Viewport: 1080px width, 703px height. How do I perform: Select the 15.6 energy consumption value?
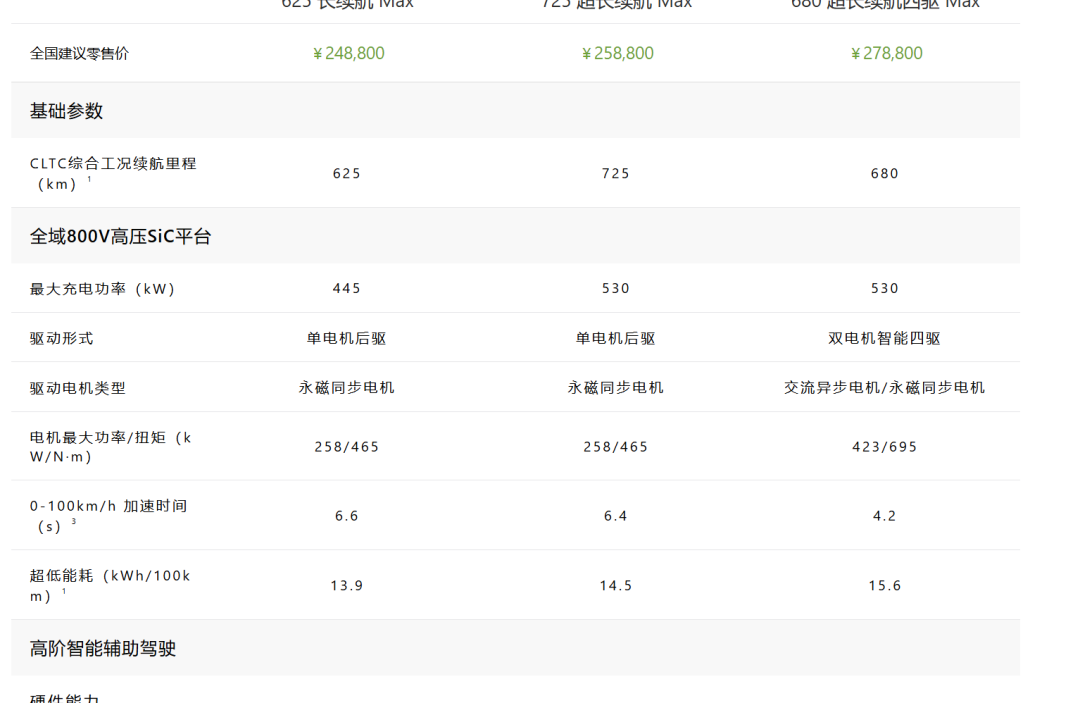pos(885,586)
